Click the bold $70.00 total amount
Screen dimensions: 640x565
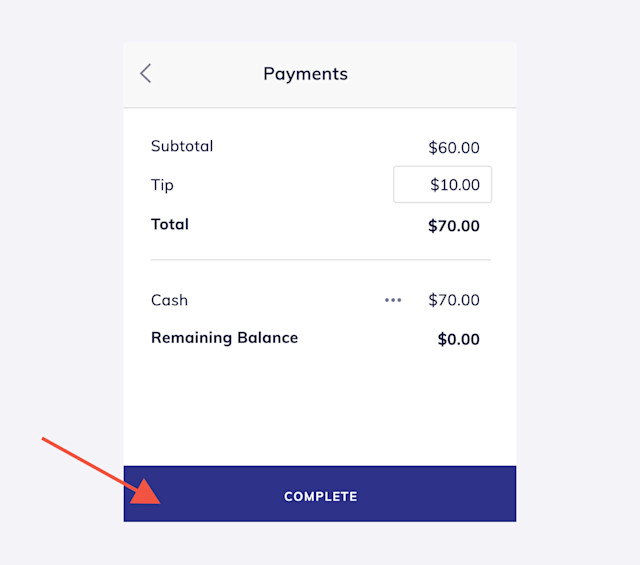[454, 226]
